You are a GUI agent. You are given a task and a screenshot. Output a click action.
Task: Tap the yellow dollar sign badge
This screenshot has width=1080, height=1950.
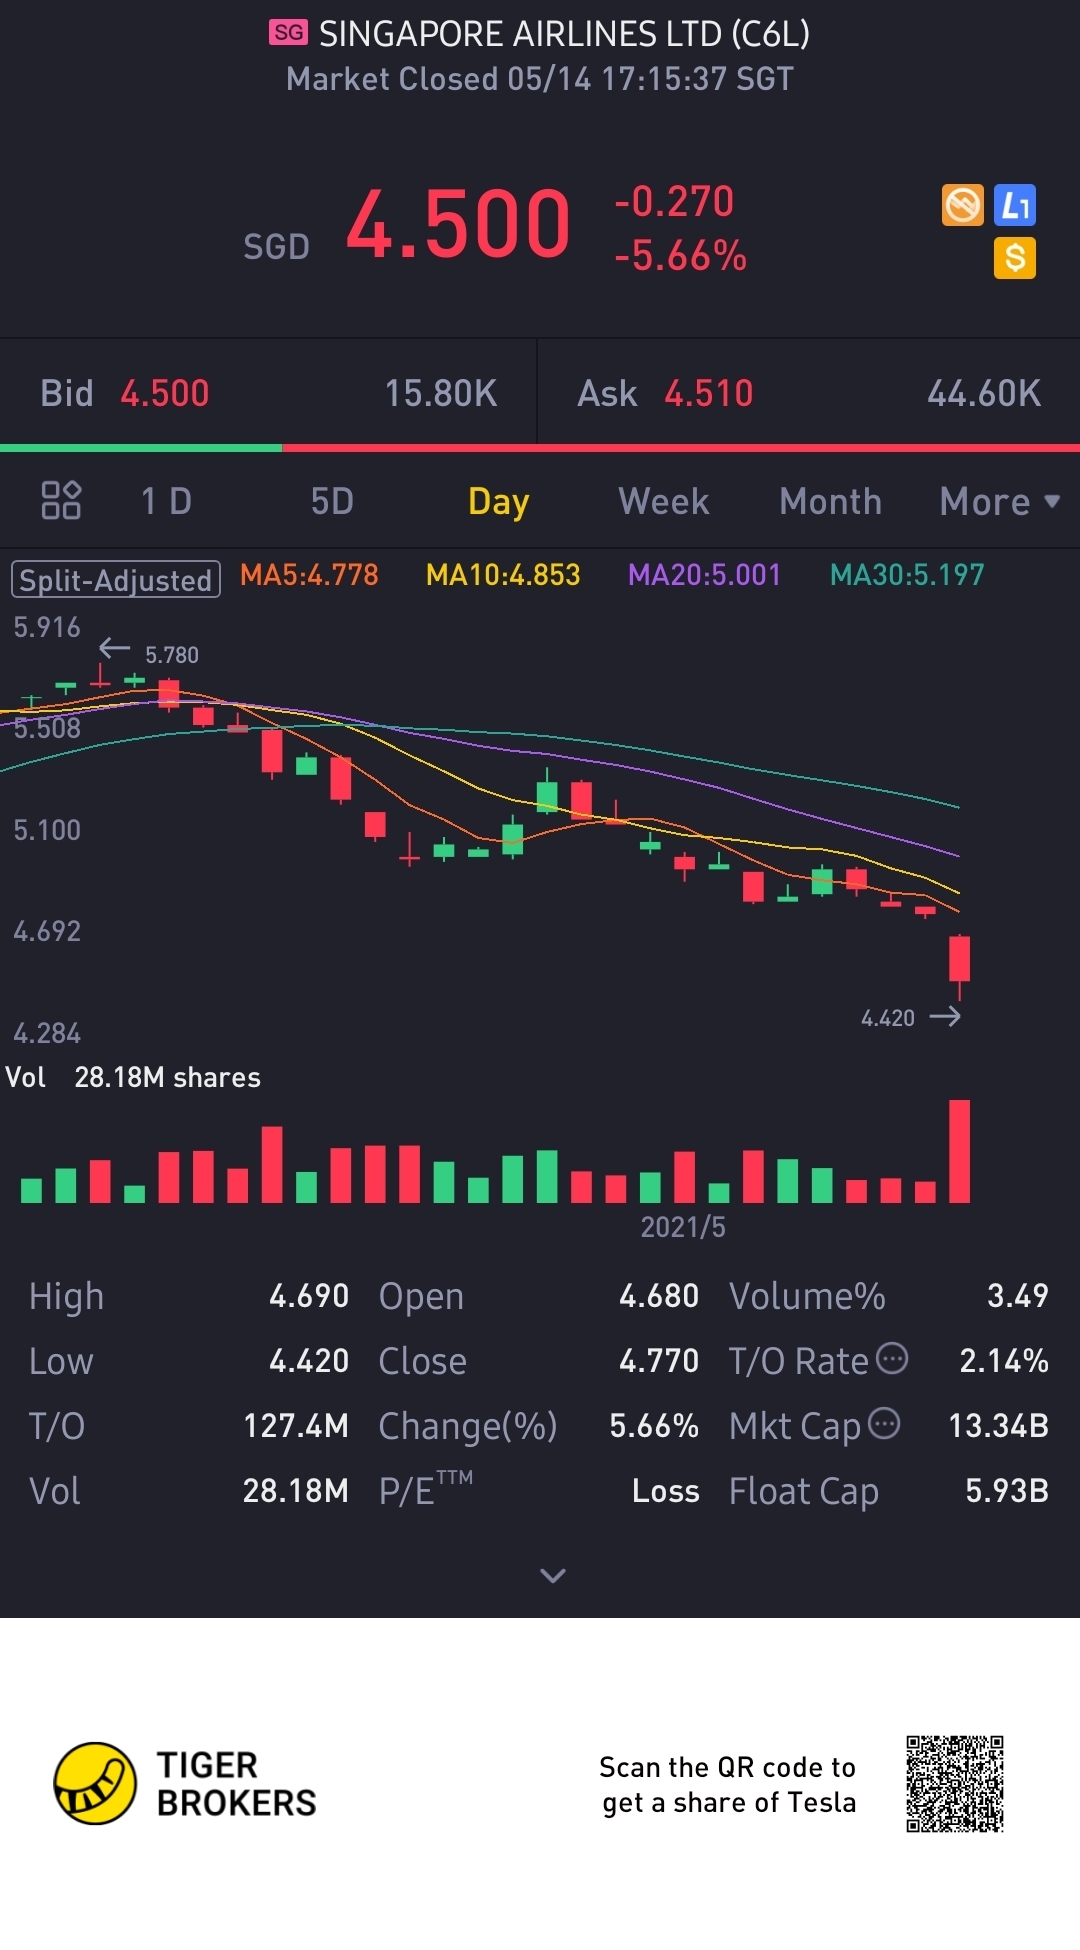click(1015, 258)
